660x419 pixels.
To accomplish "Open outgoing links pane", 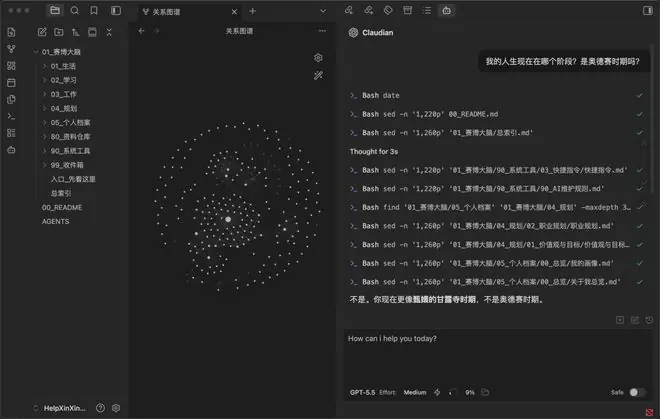I will pyautogui.click(x=369, y=11).
